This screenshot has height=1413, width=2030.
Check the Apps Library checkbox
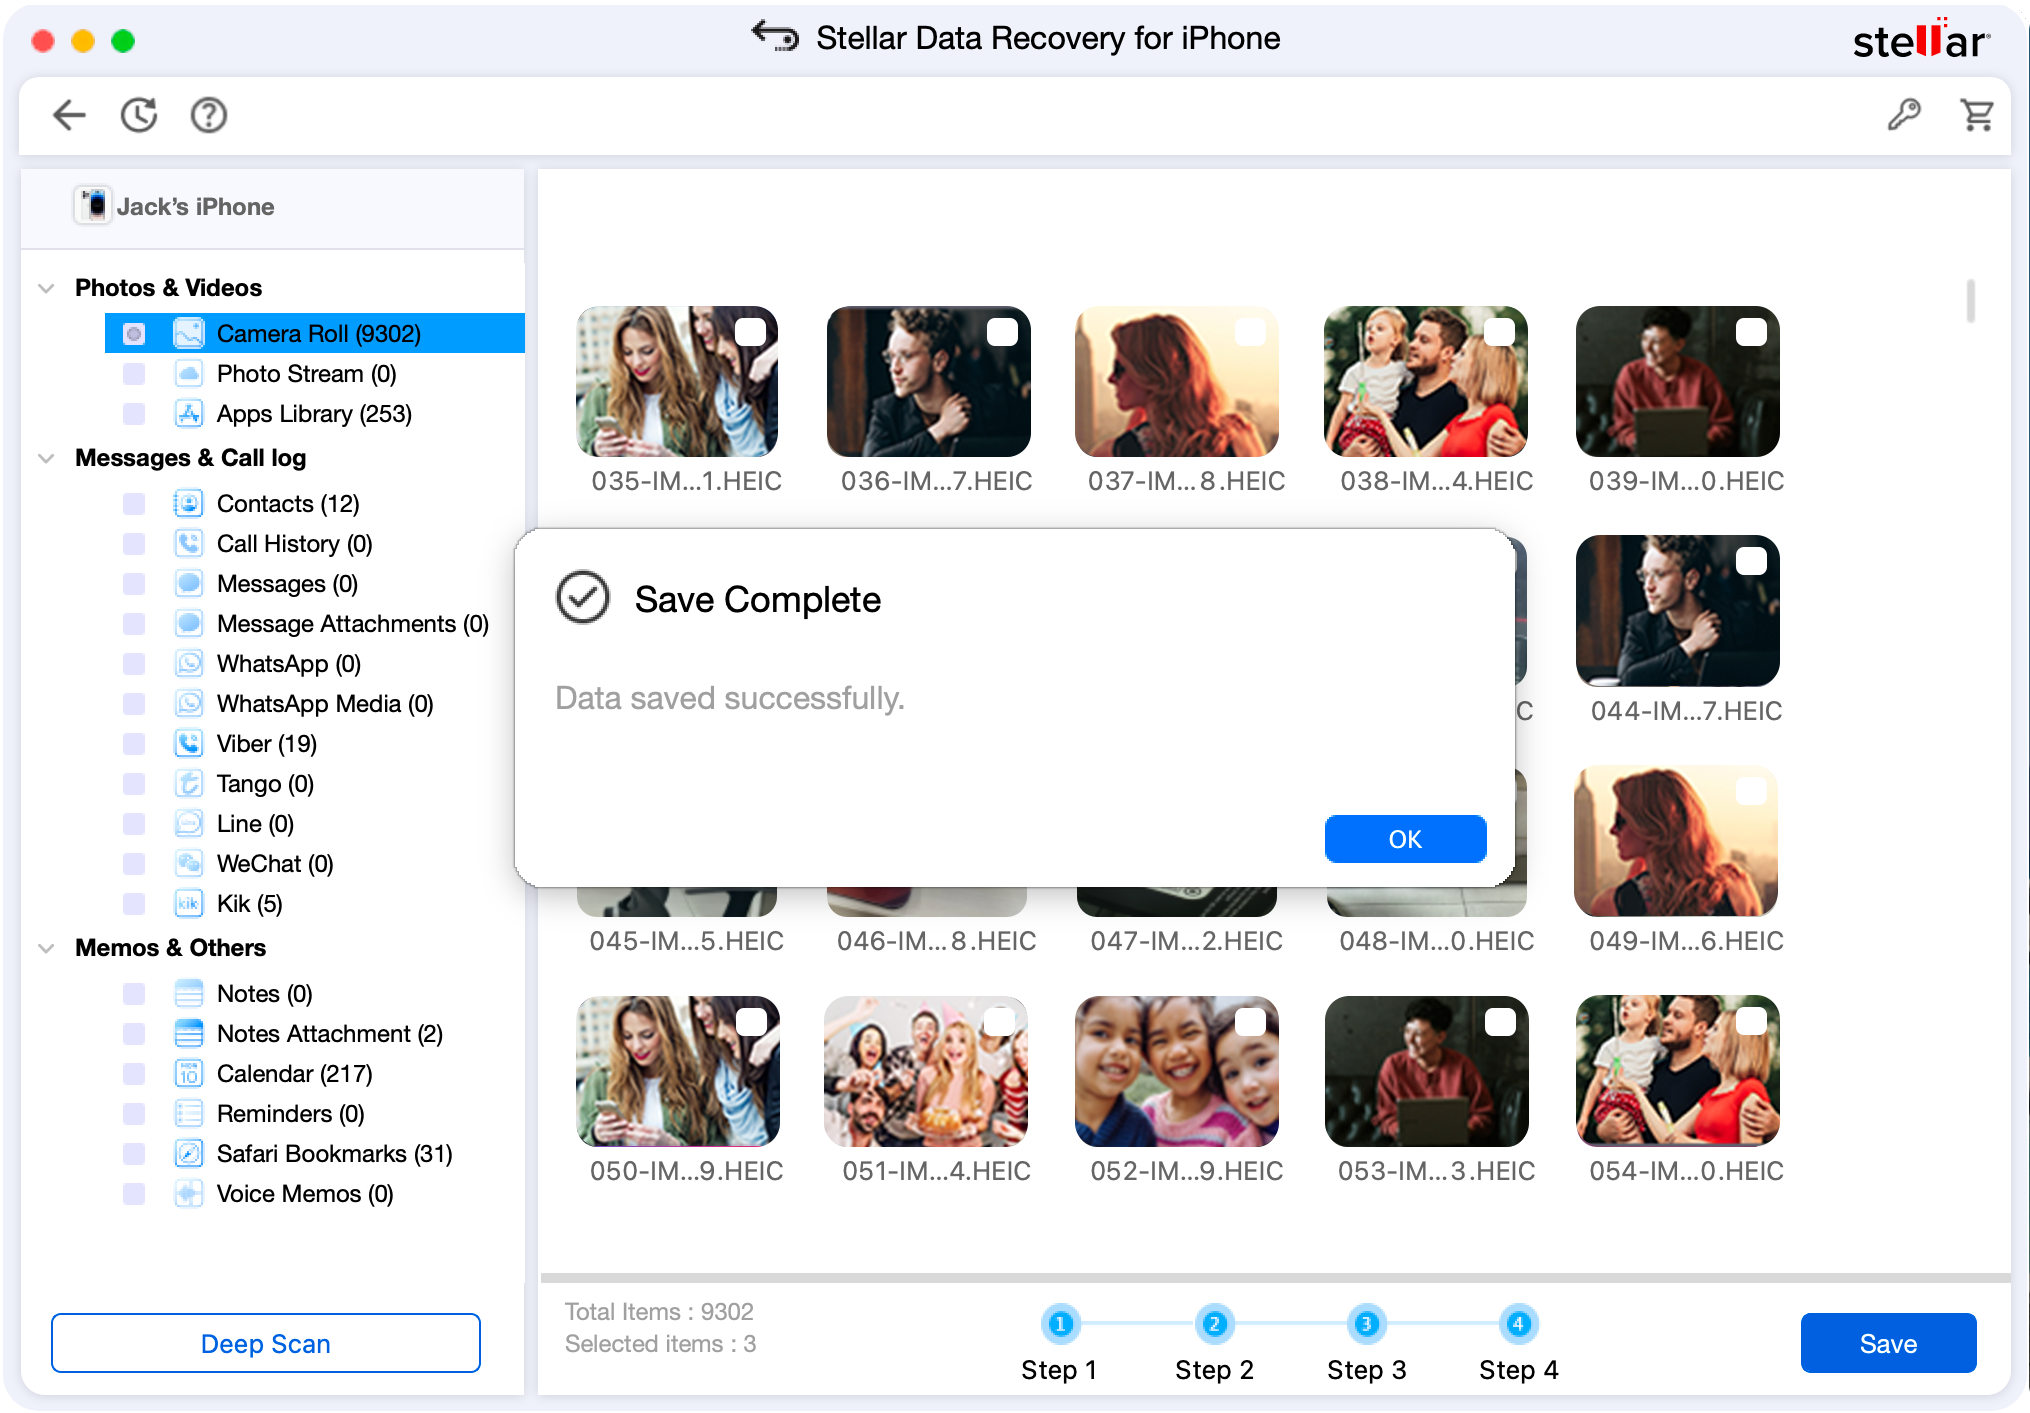point(134,413)
